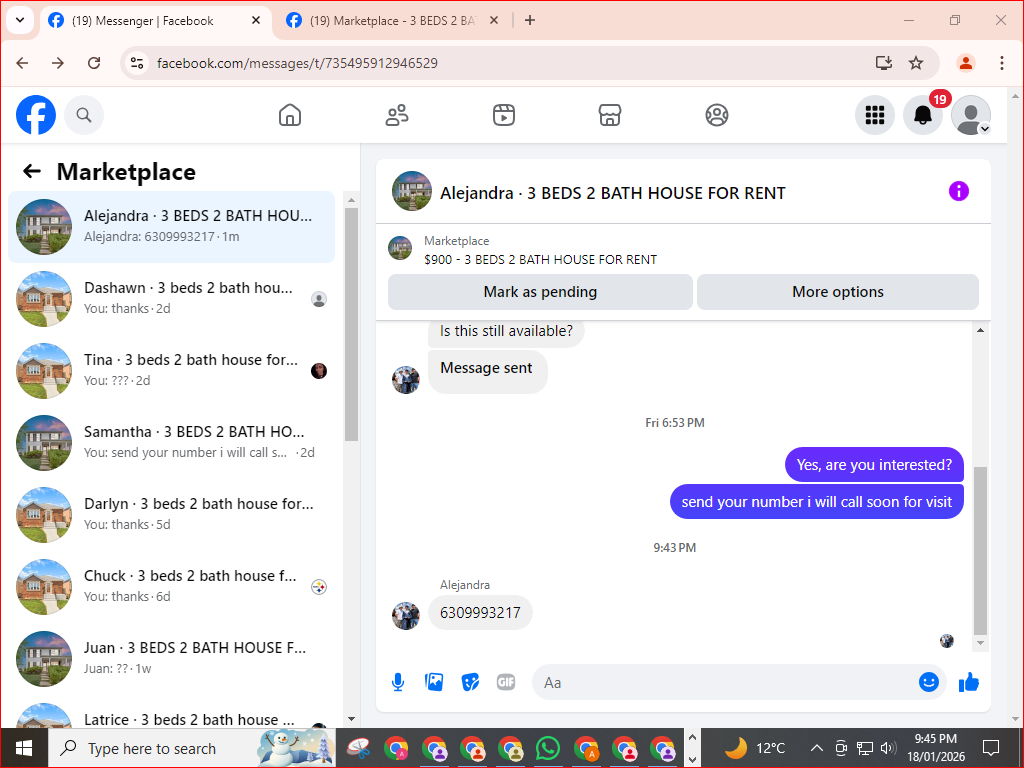Viewport: 1024px width, 768px height.
Task: Open the volume control in tray
Action: (x=888, y=748)
